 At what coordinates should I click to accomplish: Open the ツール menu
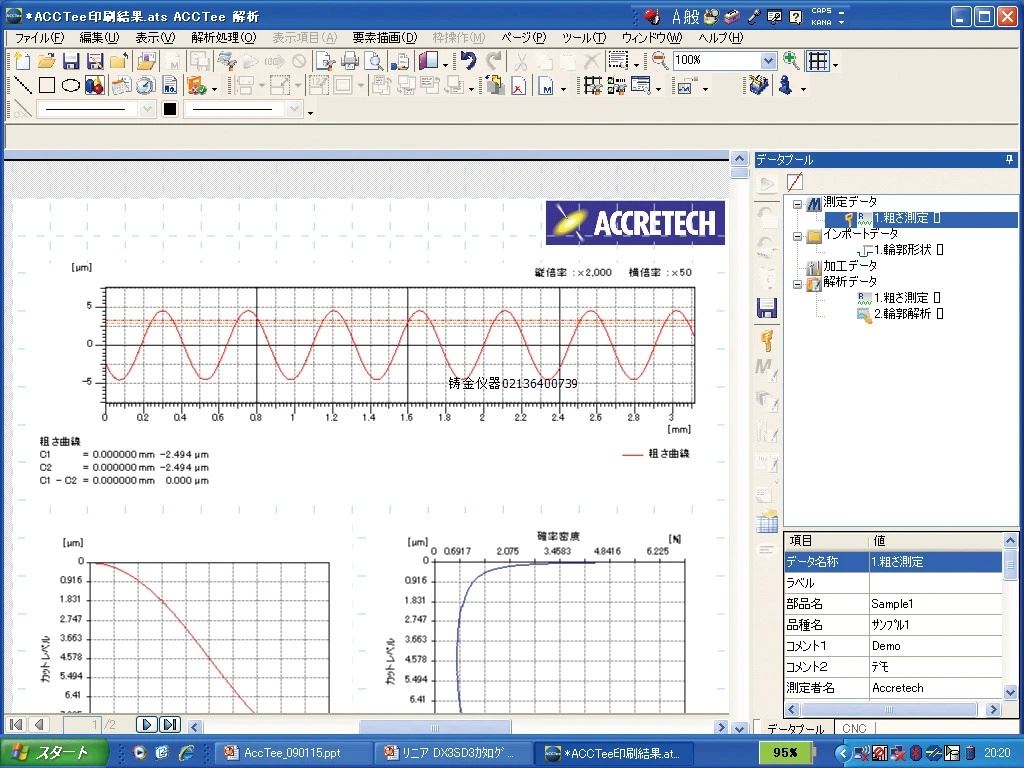583,38
